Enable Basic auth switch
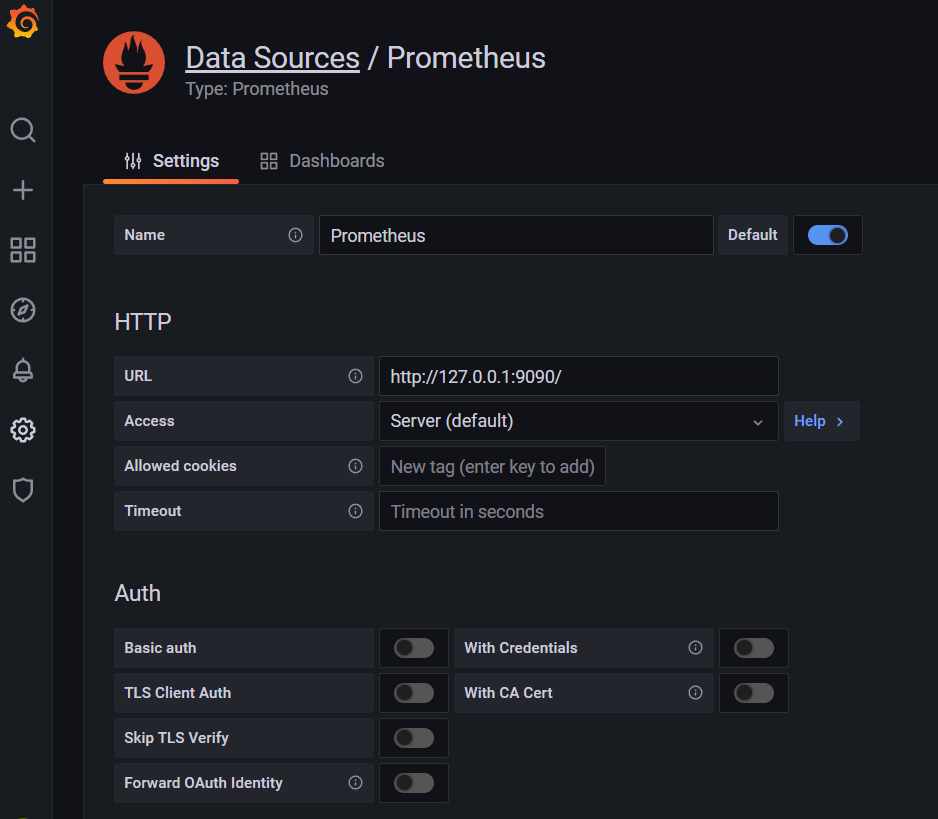Screen dimensions: 938x819 (413, 648)
